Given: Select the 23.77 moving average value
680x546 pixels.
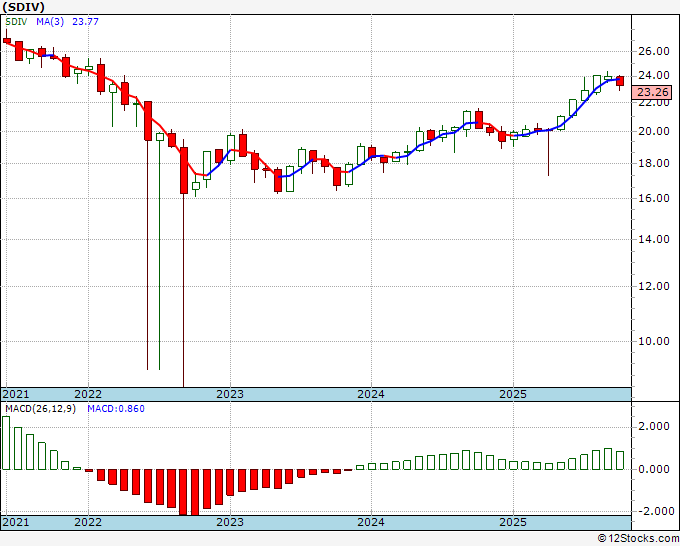Looking at the screenshot, I should [x=85, y=21].
